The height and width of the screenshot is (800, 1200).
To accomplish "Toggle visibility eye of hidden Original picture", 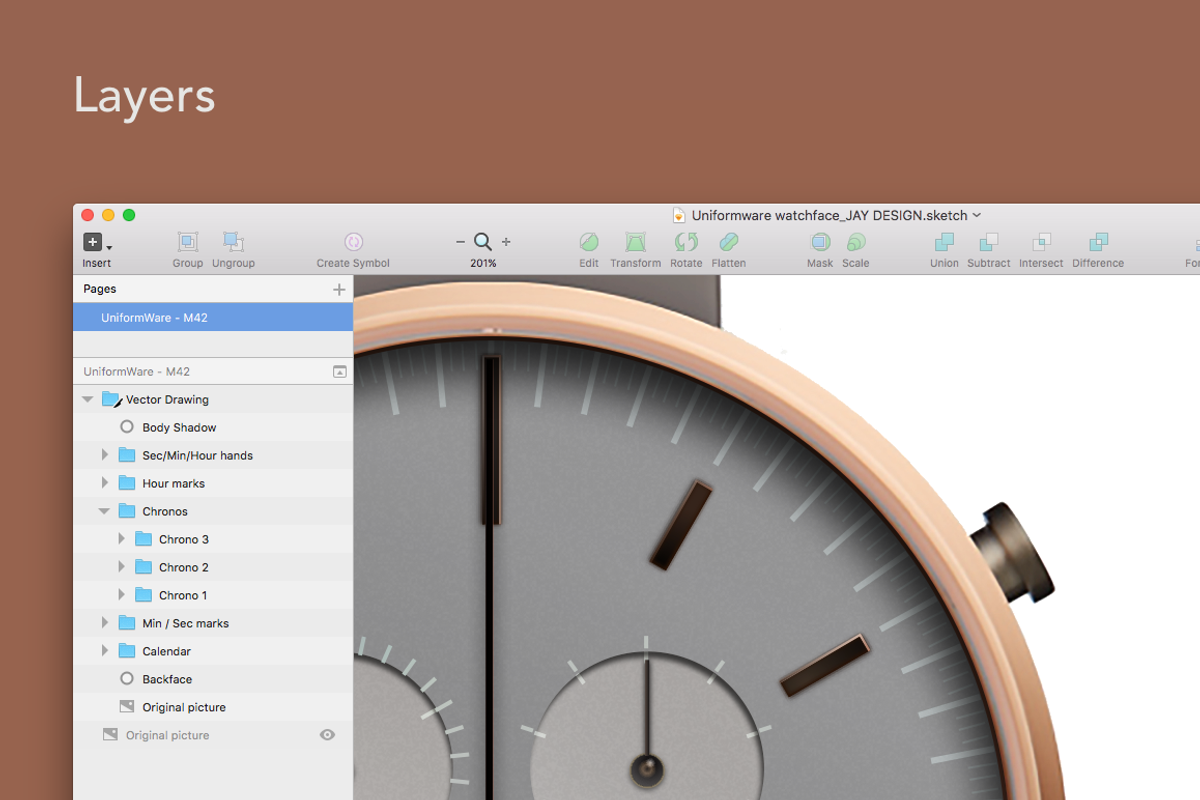I will [x=327, y=735].
